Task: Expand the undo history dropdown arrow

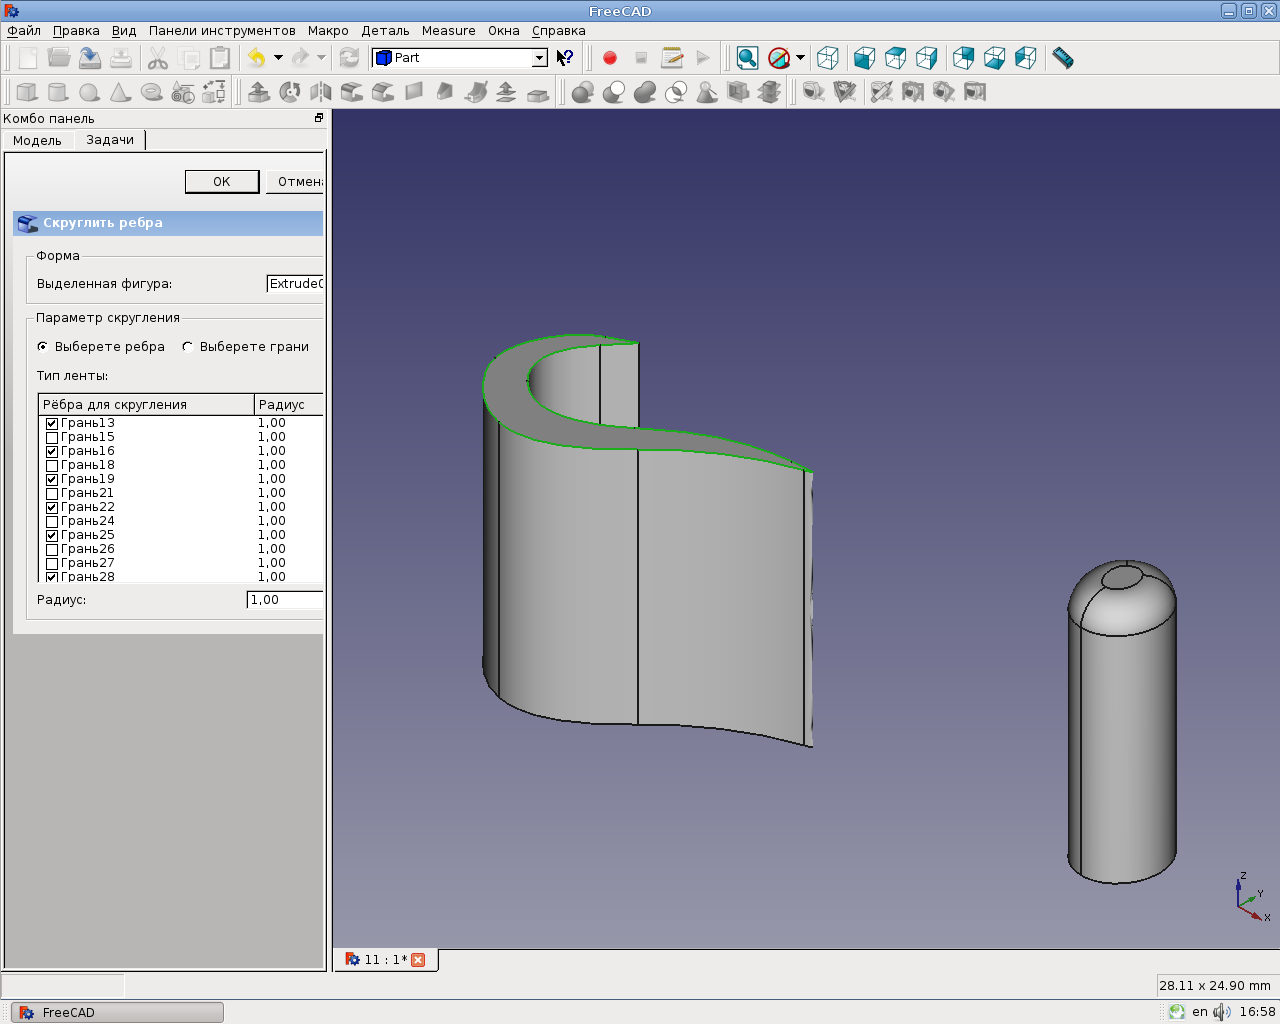Action: (x=278, y=58)
